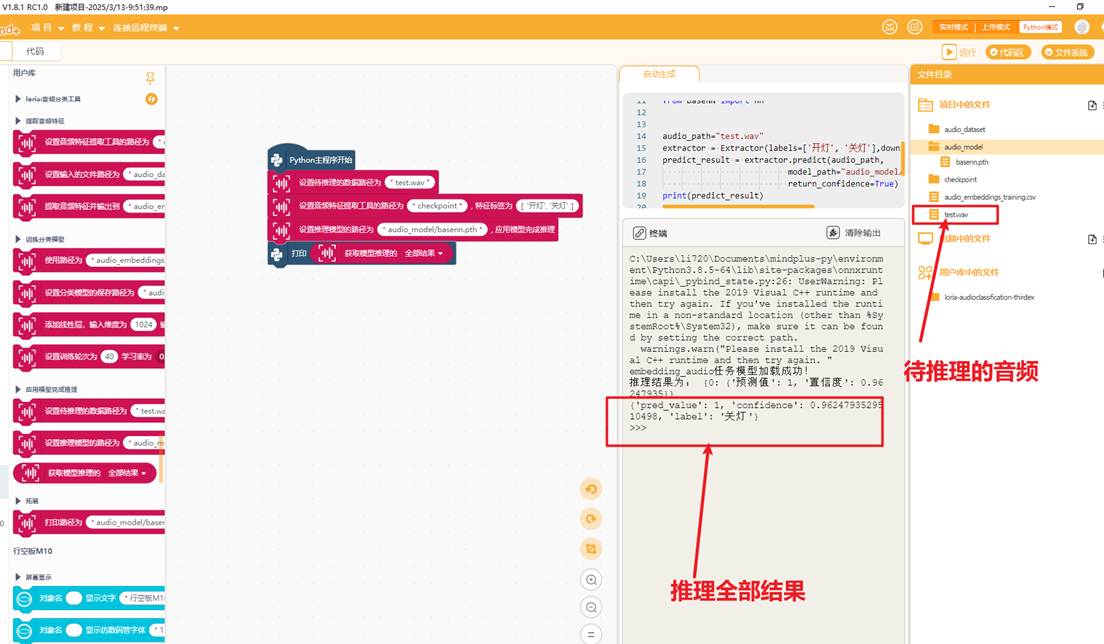Click the Python logo on the 打印 block

click(277, 253)
